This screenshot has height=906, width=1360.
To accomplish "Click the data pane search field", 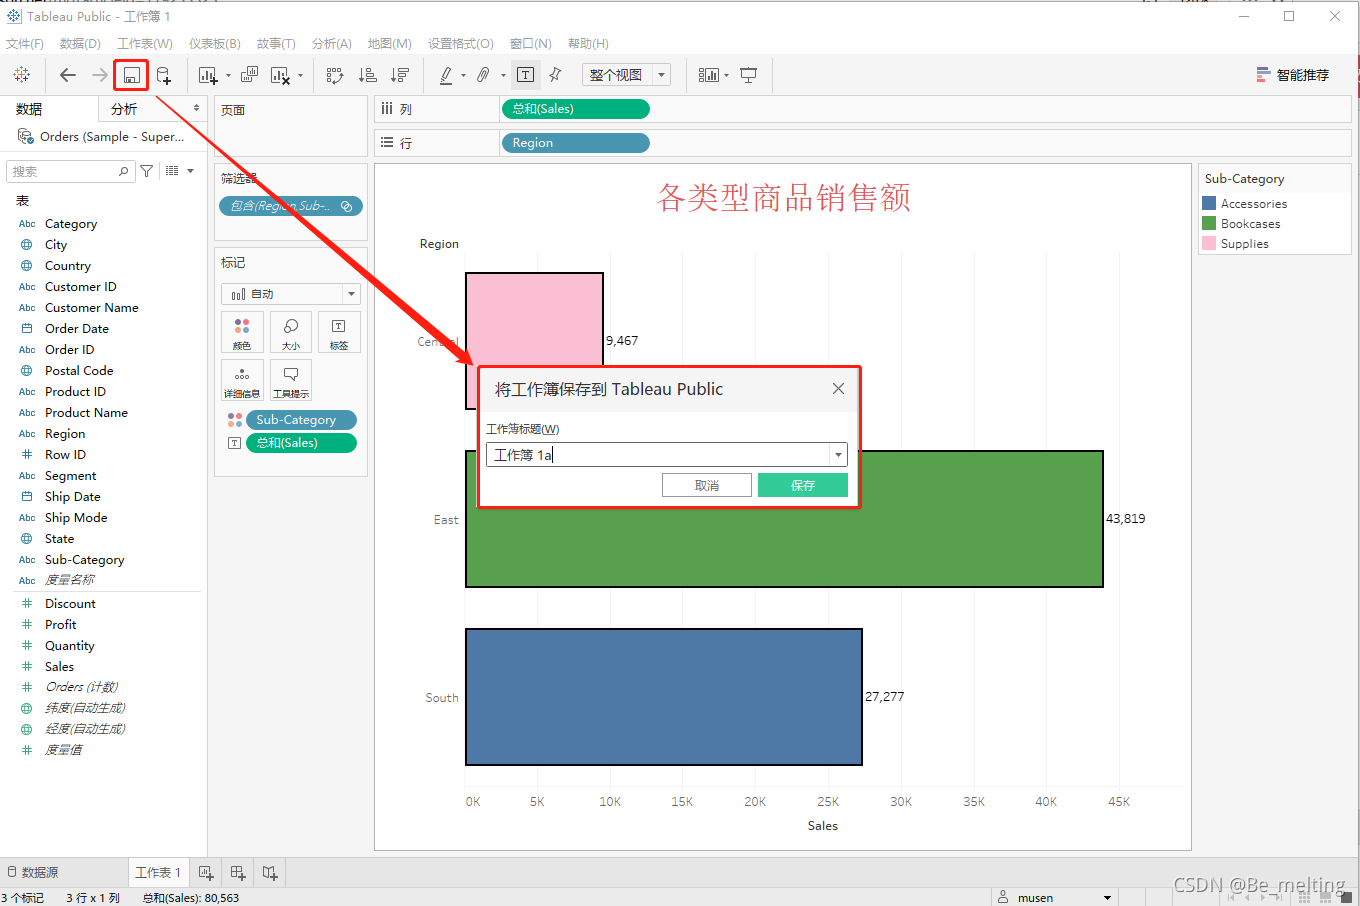I will [70, 171].
